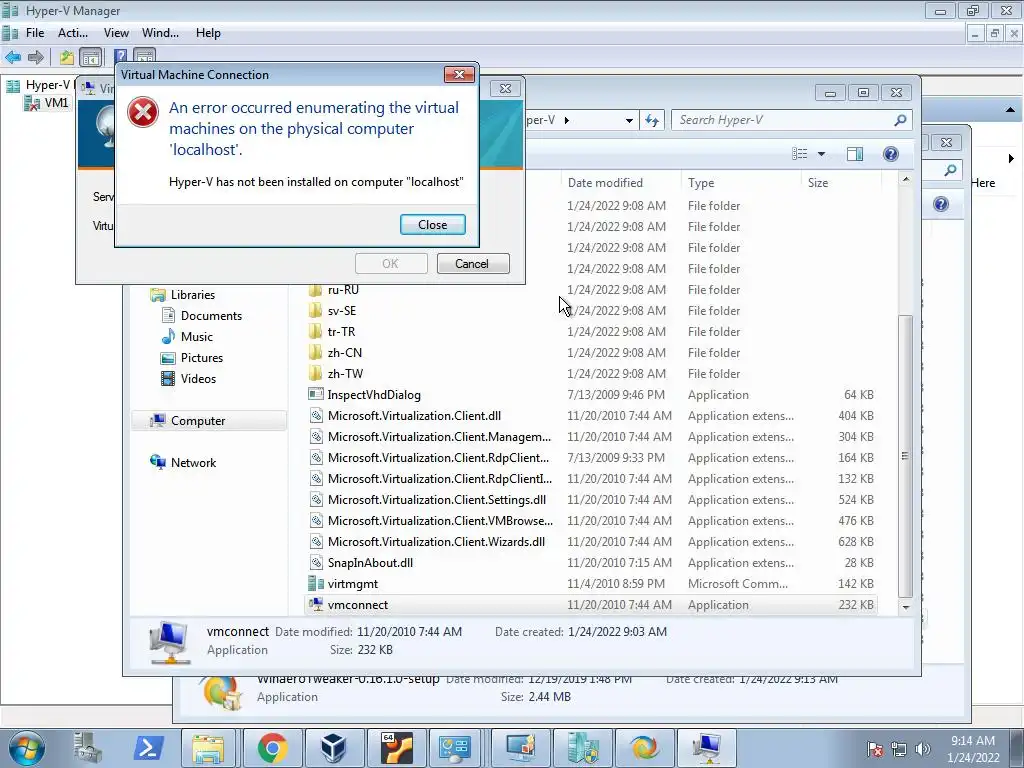Select Microsoft.Virtualization.Client.Wizards.dll file

coord(591,542)
